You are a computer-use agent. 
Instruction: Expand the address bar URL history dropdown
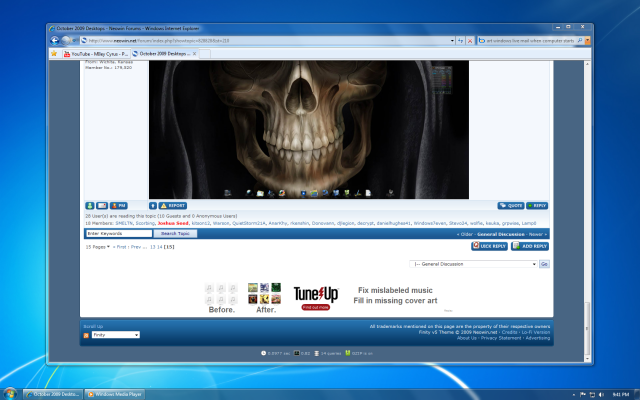[452, 41]
